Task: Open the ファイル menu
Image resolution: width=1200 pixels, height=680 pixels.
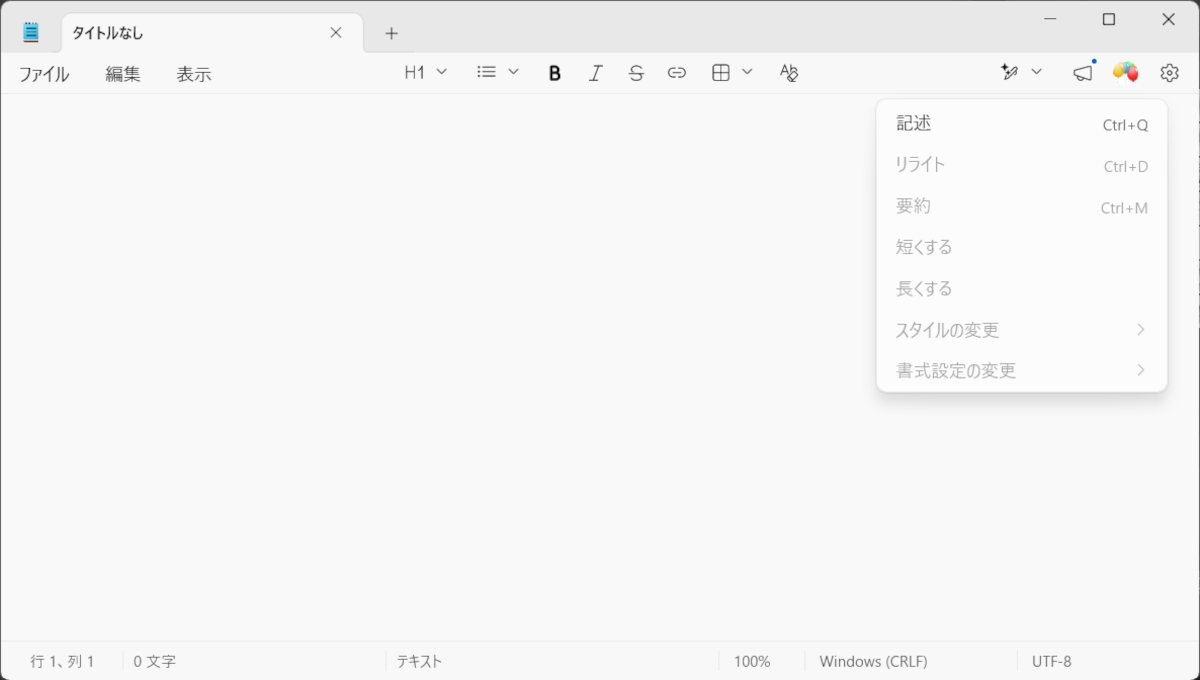Action: 44,74
